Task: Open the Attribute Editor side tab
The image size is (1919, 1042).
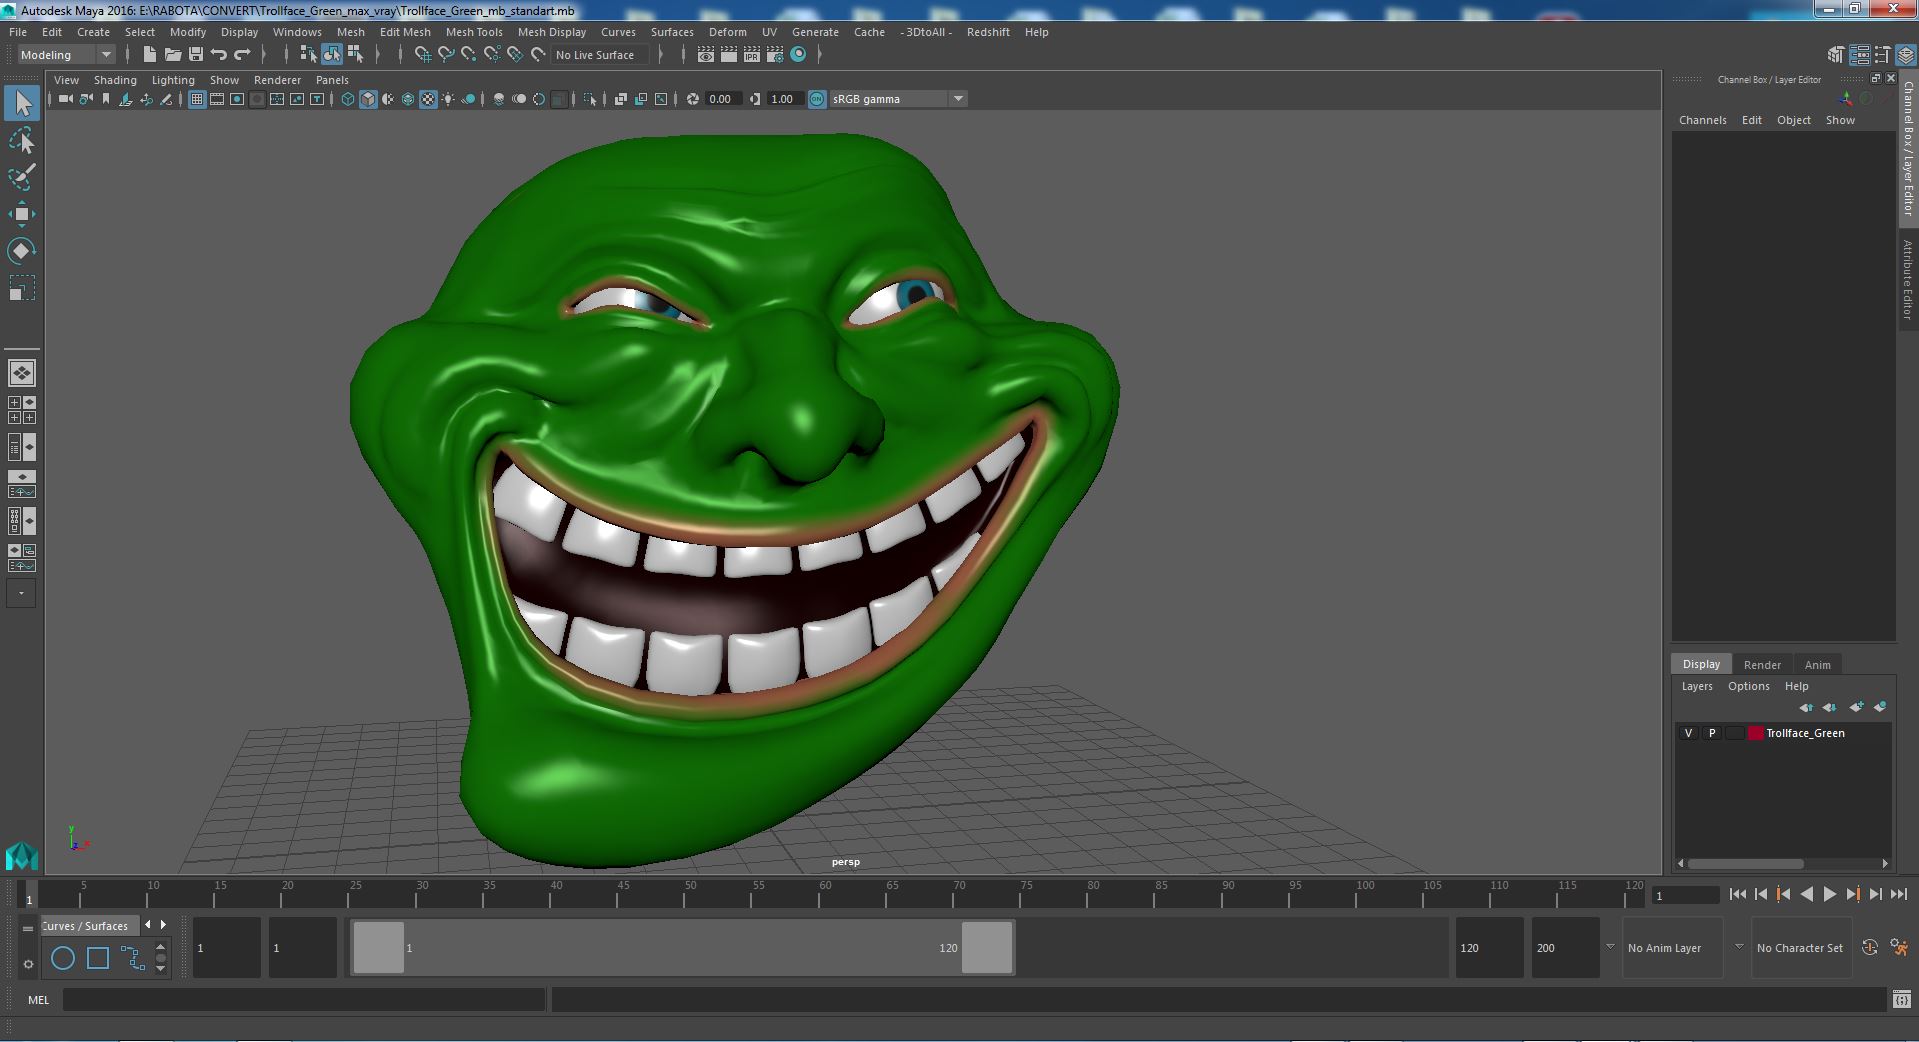Action: point(1908,280)
